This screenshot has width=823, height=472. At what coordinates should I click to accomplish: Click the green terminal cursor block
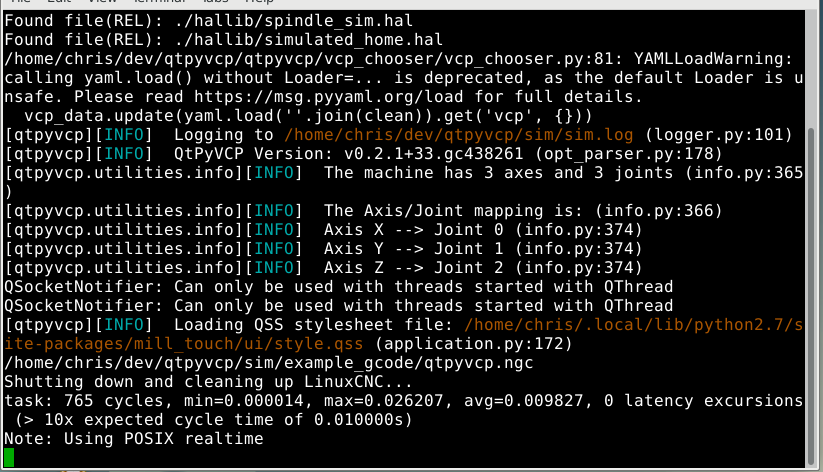[x=9, y=457]
